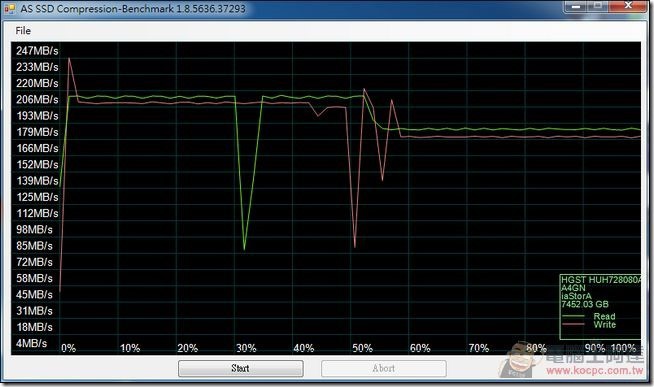Click the 60% compression label
The width and height of the screenshot is (654, 387).
point(420,348)
